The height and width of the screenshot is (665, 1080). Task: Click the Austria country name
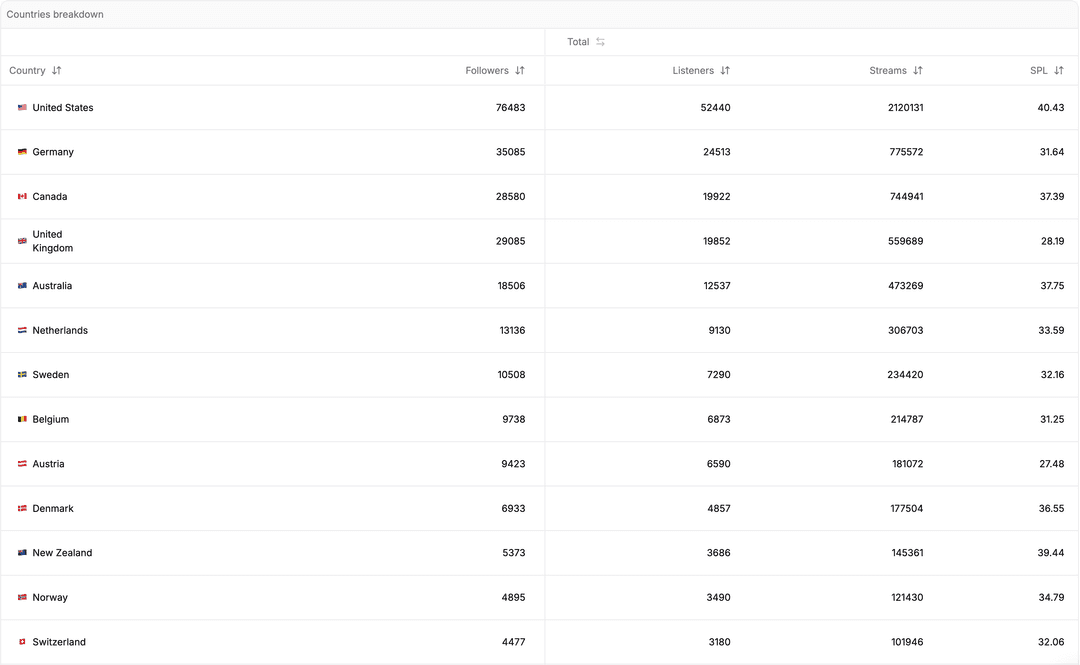click(49, 463)
